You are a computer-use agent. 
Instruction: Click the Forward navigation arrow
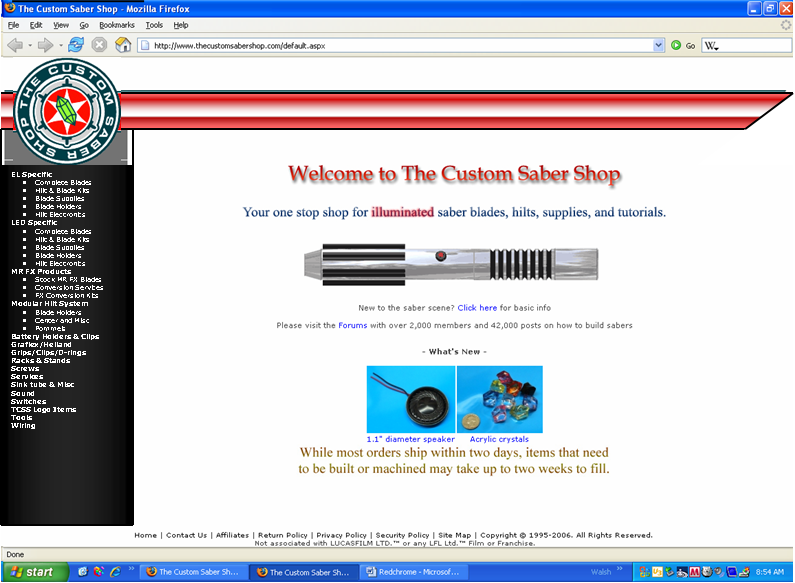pyautogui.click(x=45, y=45)
